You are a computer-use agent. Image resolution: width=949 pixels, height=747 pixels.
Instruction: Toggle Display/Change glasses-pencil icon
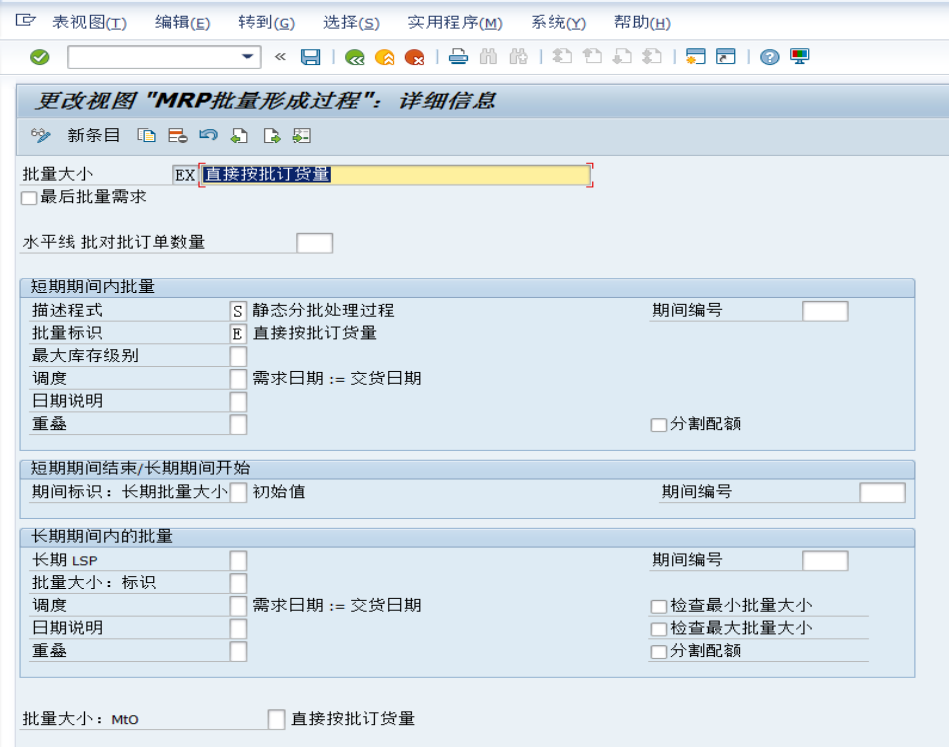(x=41, y=136)
